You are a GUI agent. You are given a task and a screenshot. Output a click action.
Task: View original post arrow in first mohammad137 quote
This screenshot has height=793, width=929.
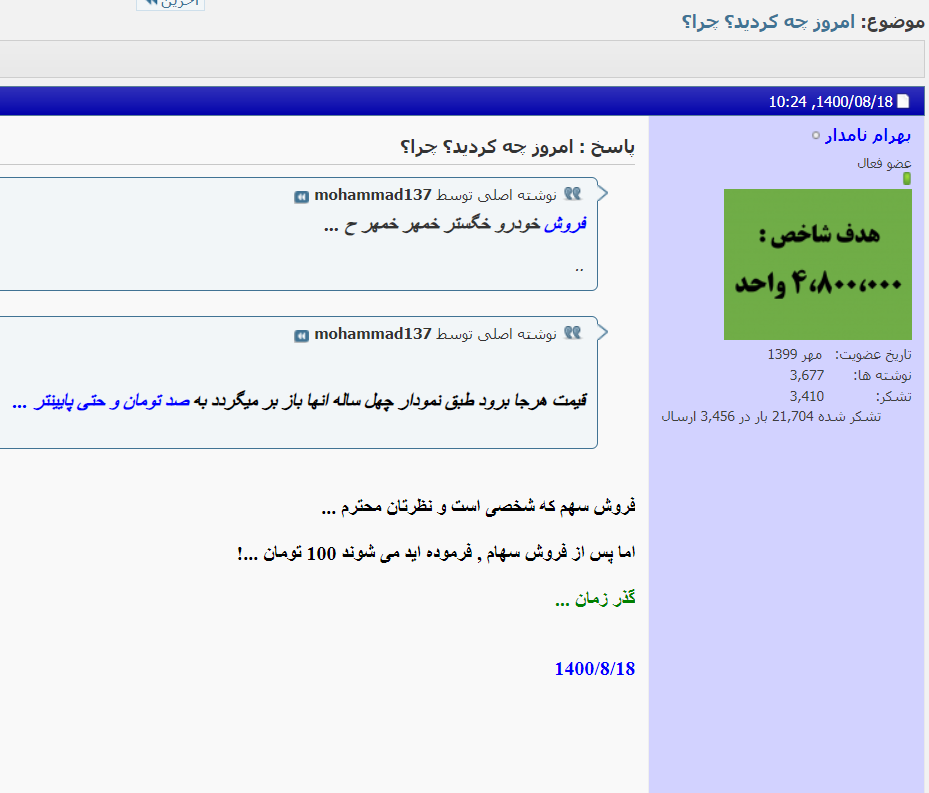(x=302, y=197)
